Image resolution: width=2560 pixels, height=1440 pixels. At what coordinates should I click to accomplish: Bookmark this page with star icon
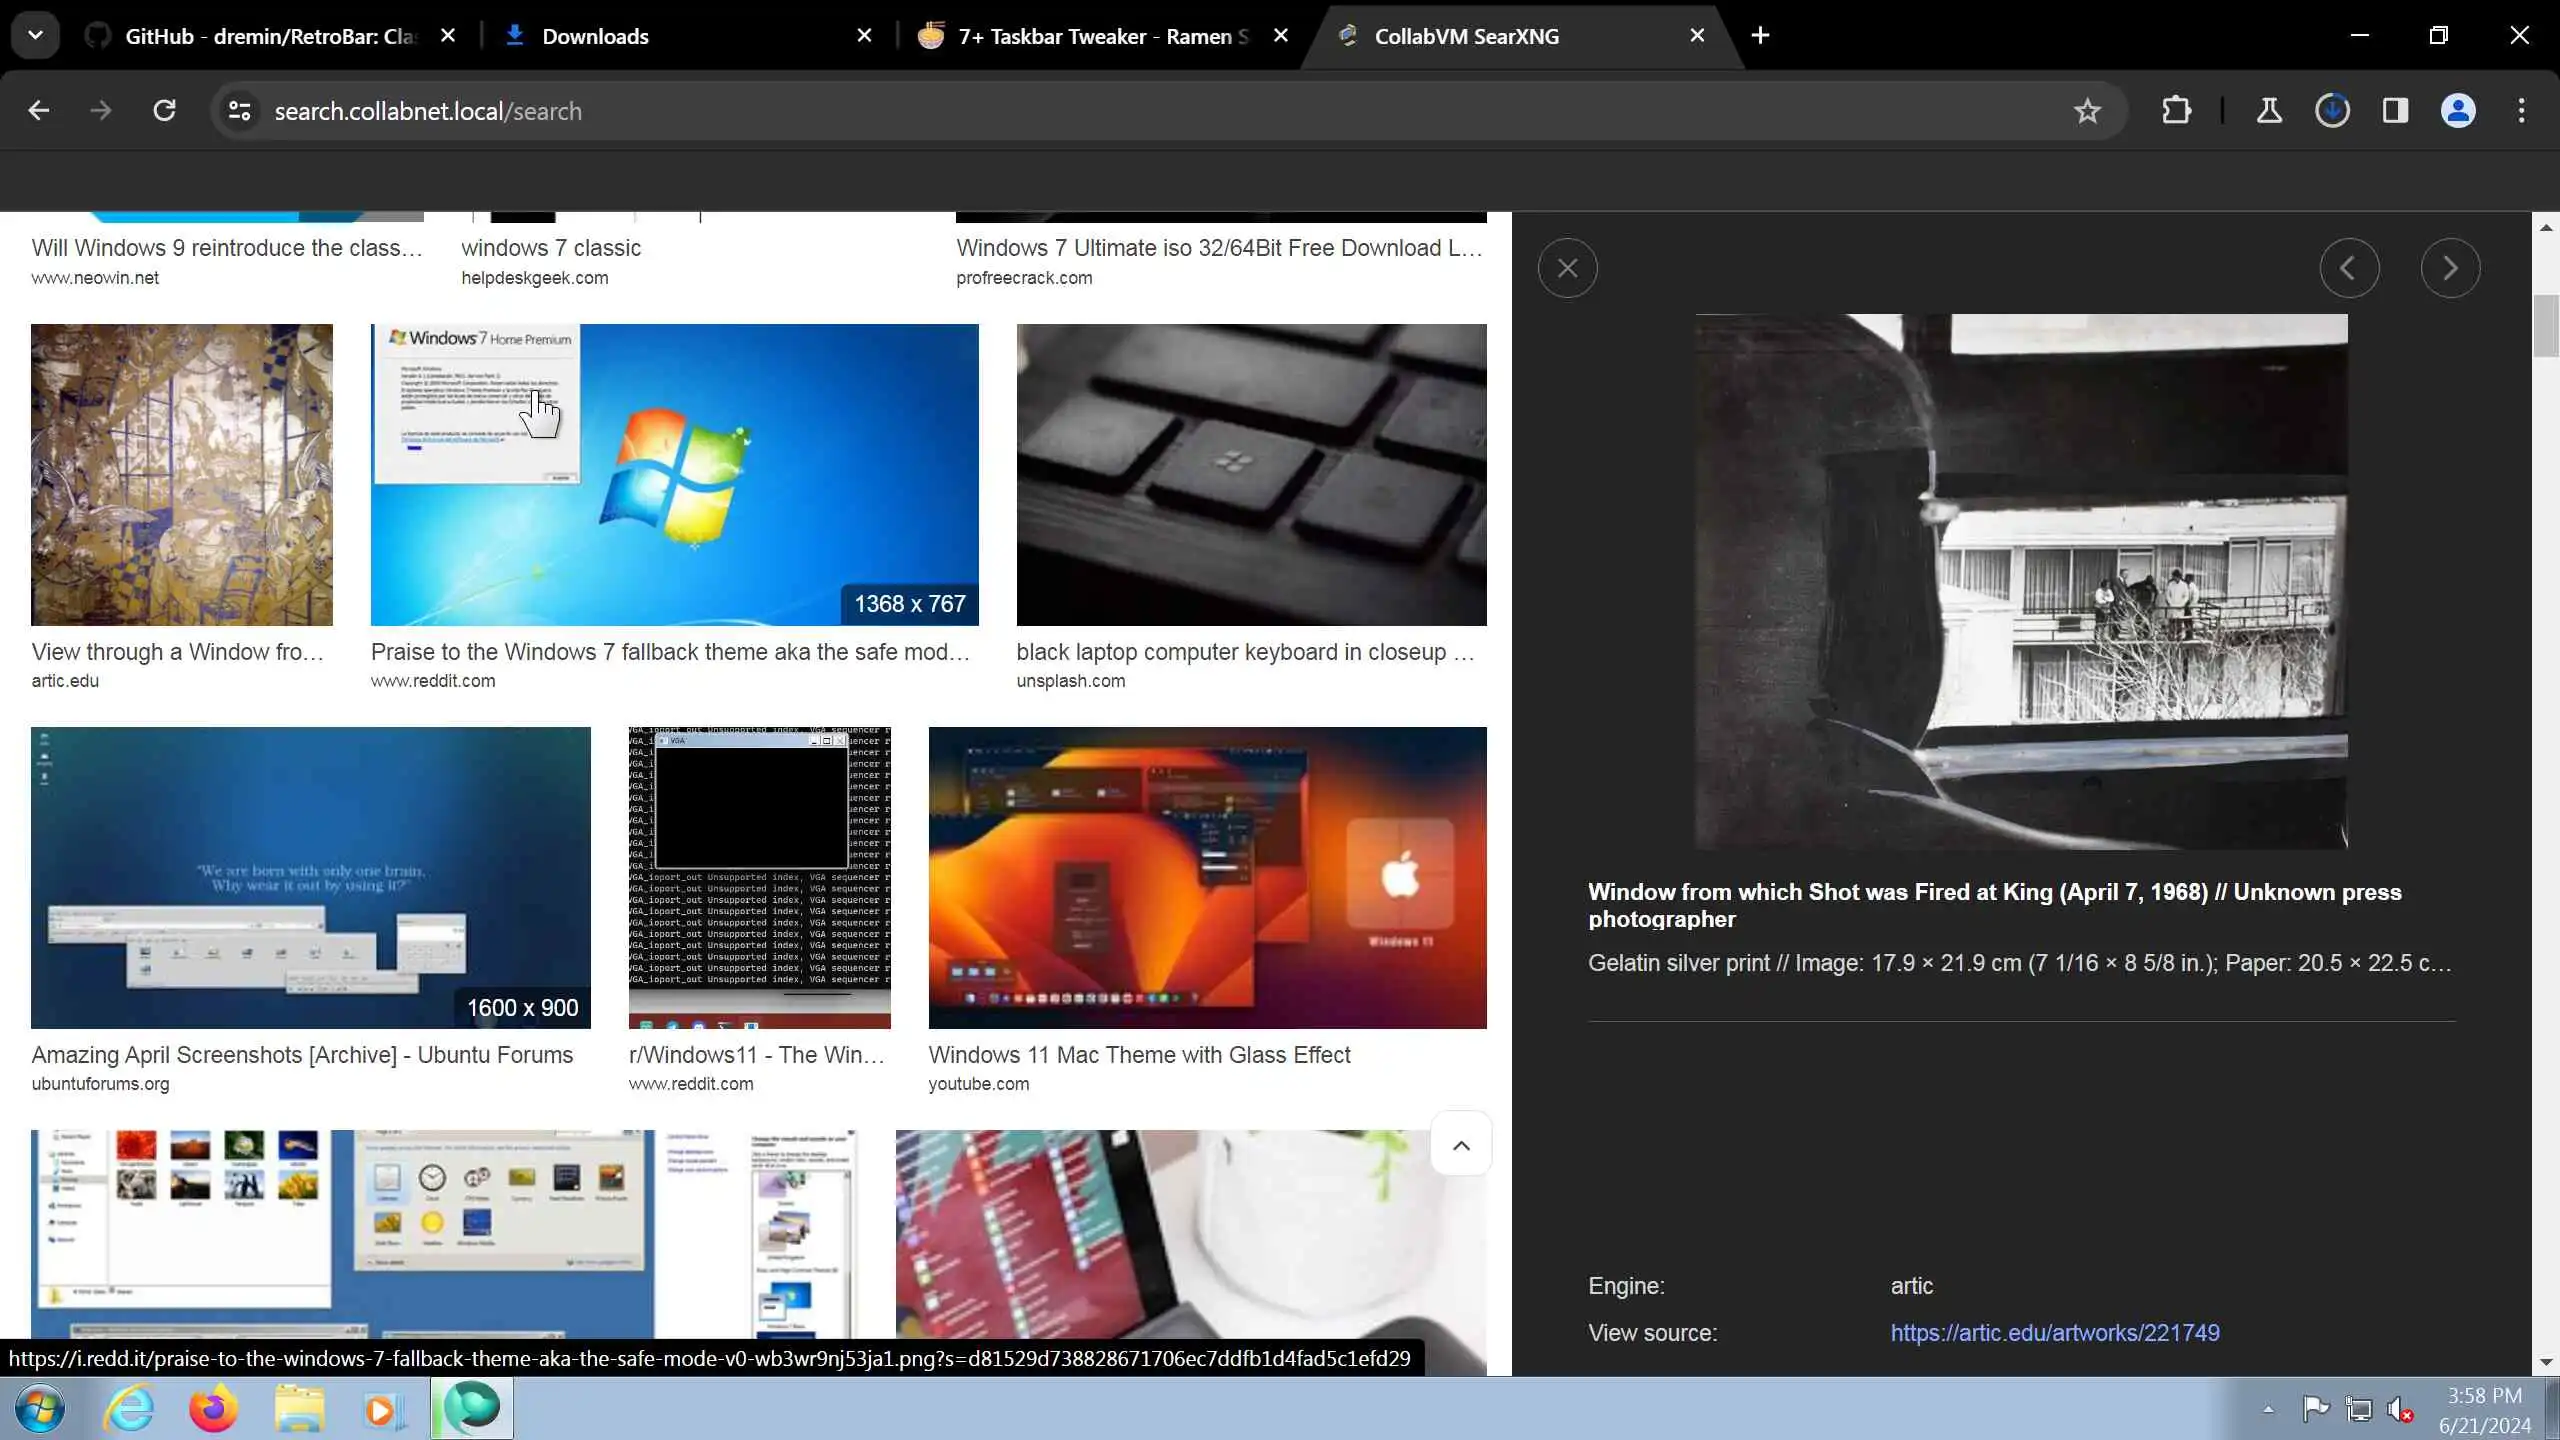click(2086, 111)
